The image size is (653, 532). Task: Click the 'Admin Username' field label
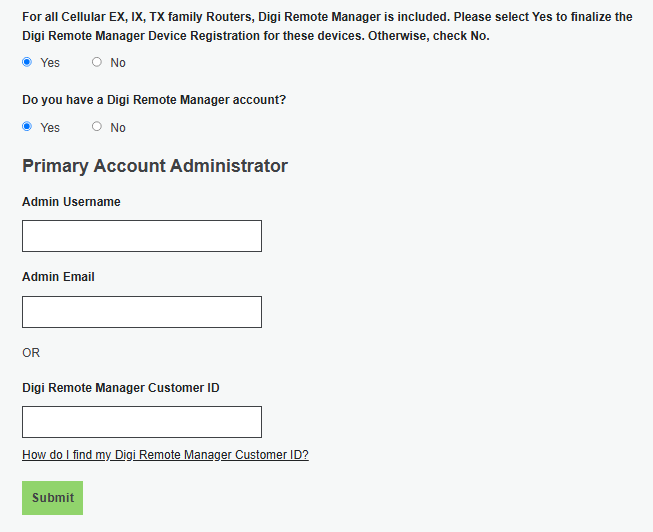[x=71, y=202]
